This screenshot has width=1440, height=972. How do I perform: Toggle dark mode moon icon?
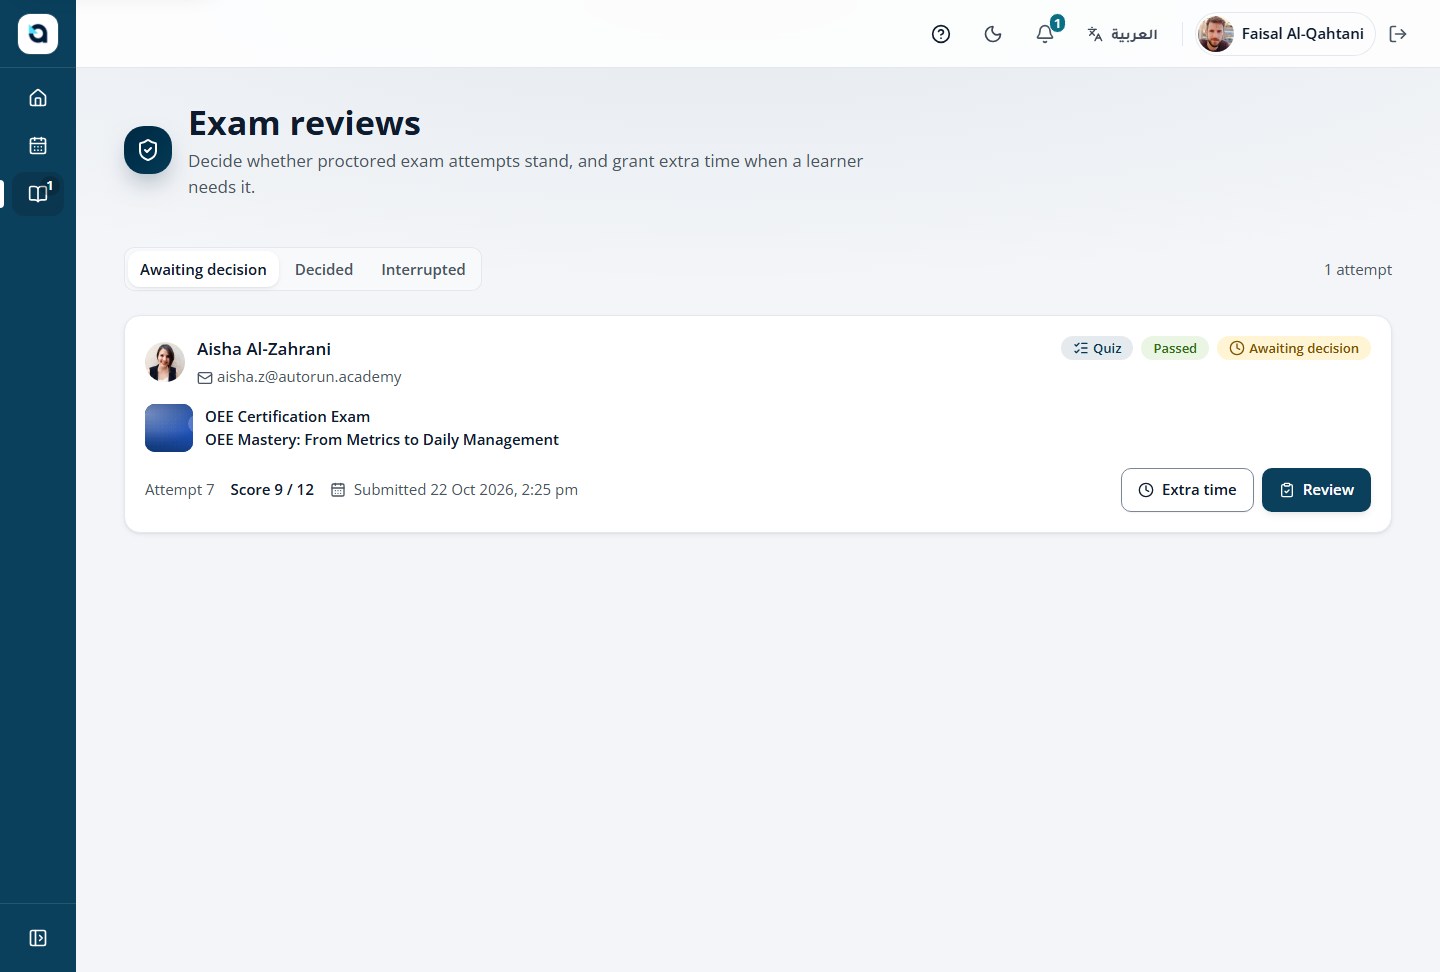tap(993, 34)
